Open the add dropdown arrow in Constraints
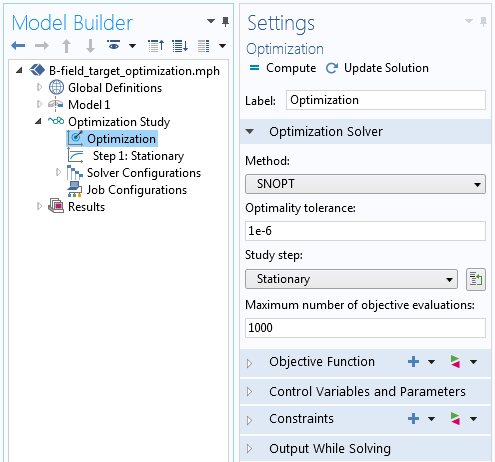Viewport: 495px width, 462px height. point(431,419)
